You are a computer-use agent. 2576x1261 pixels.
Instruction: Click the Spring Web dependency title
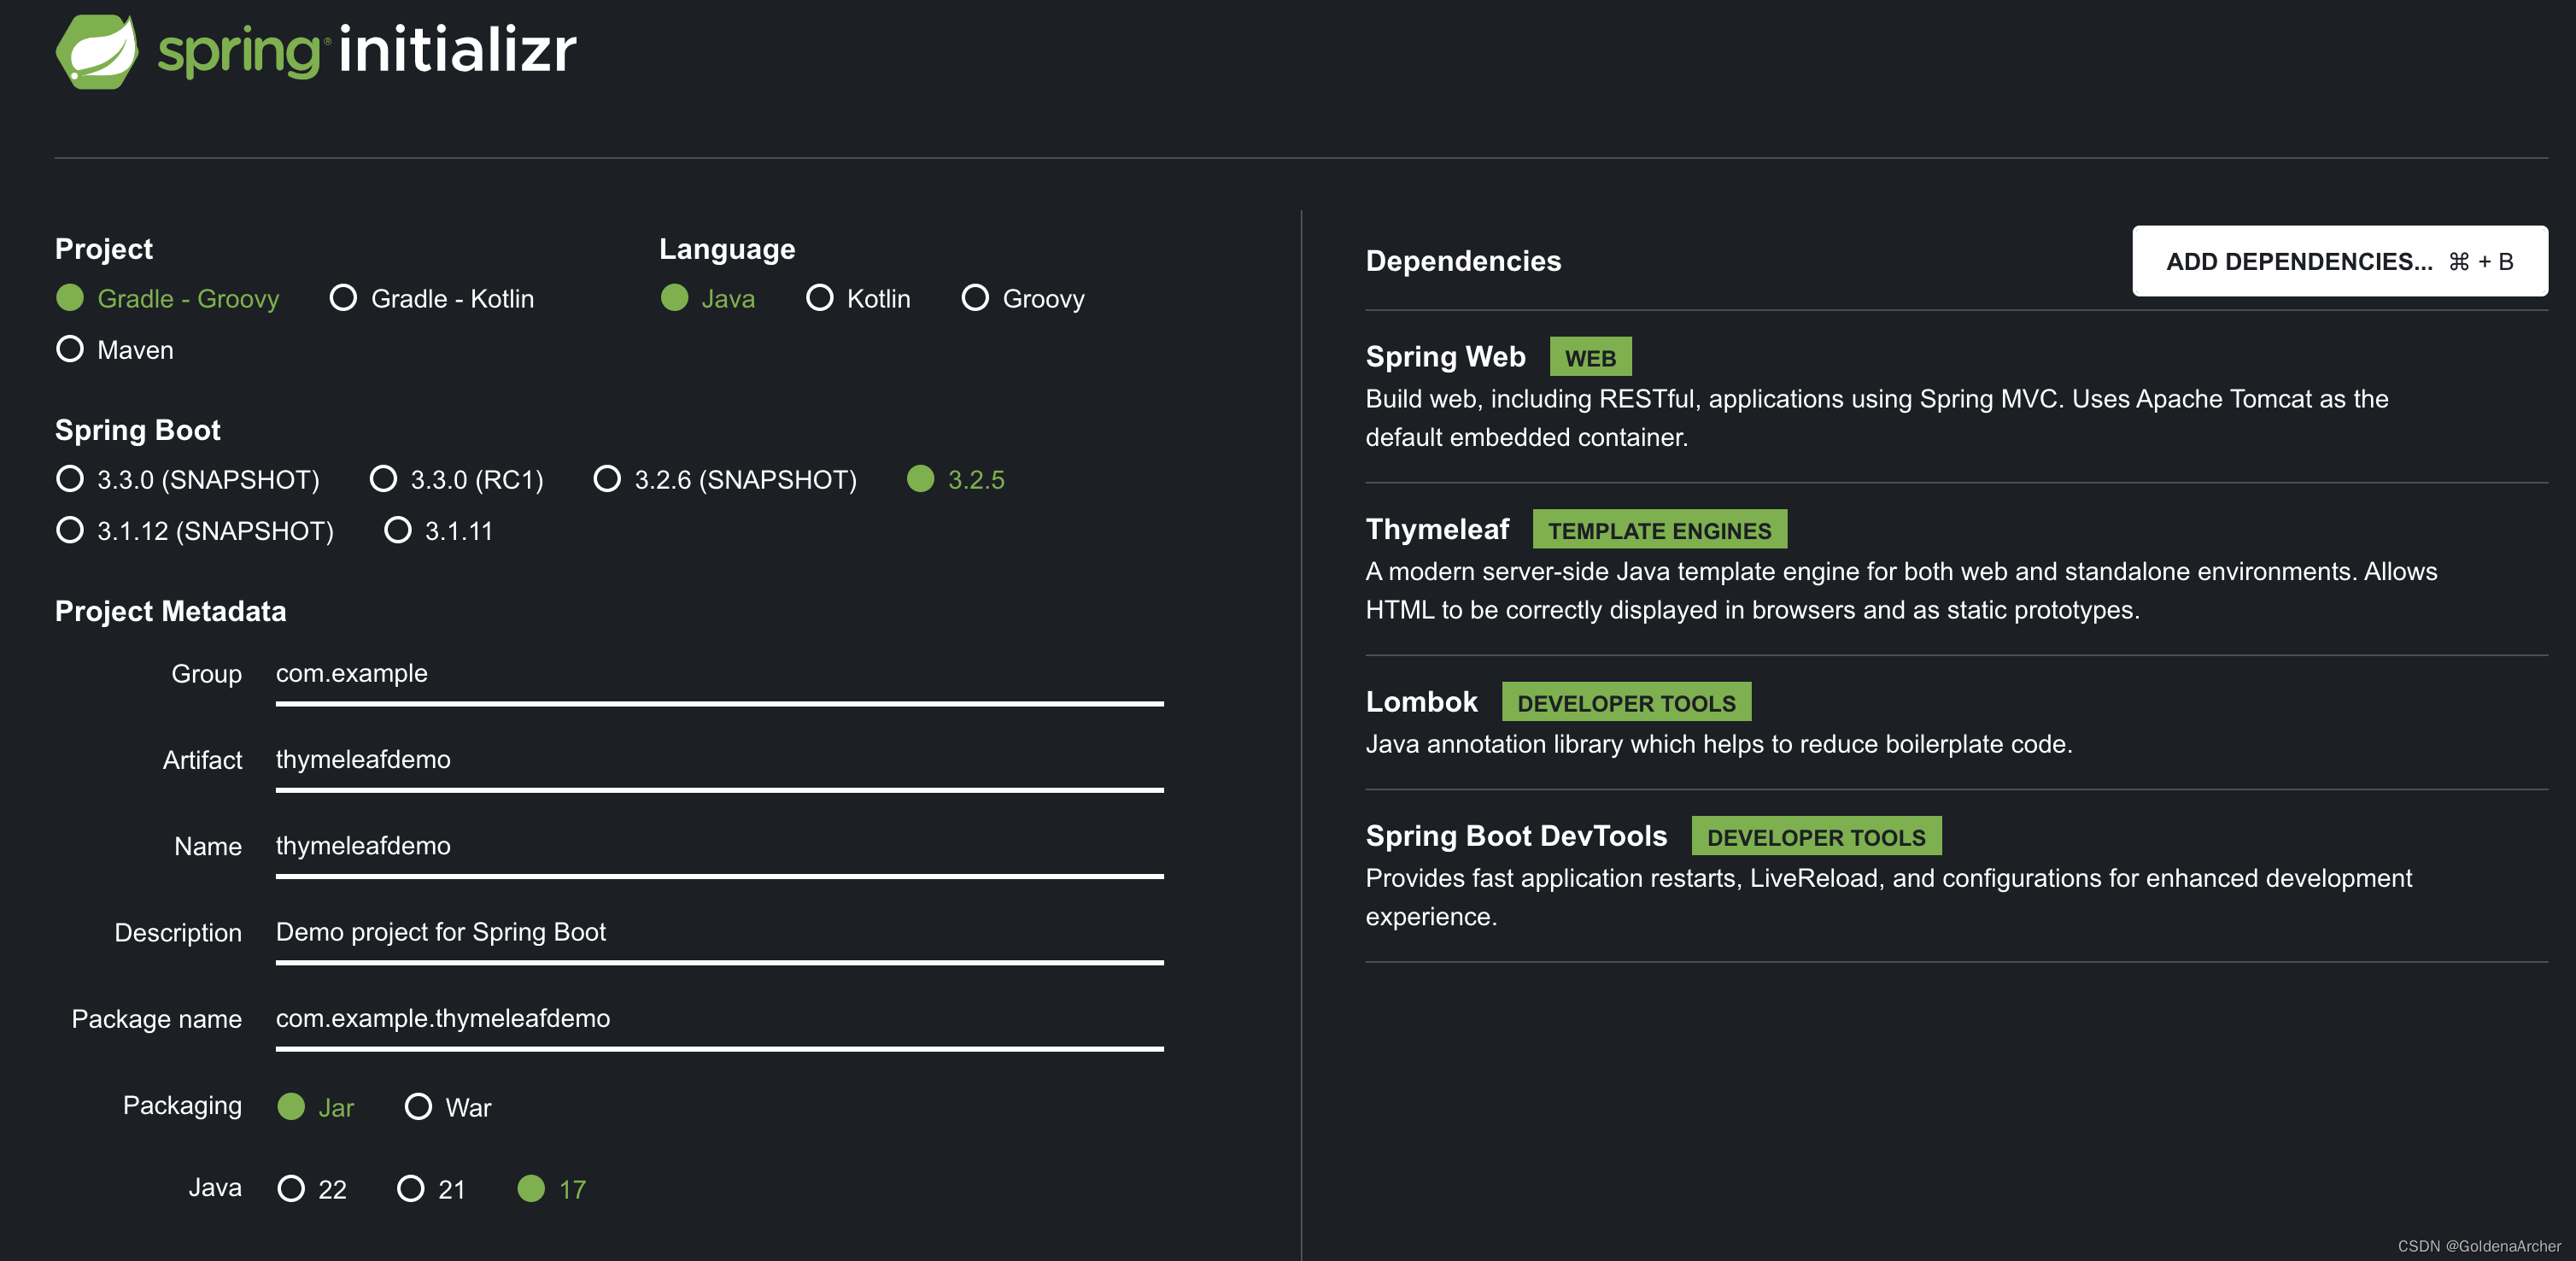[x=1445, y=356]
